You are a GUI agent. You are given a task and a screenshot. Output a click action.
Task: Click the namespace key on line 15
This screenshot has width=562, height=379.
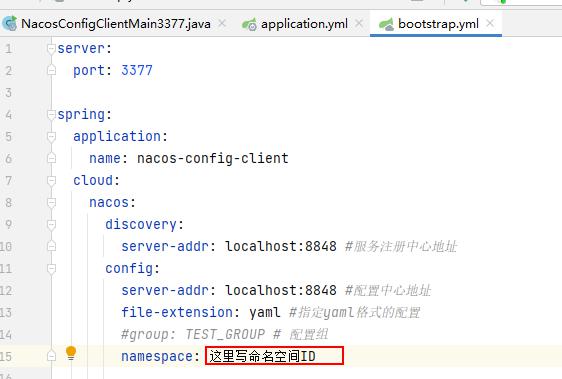click(x=157, y=356)
